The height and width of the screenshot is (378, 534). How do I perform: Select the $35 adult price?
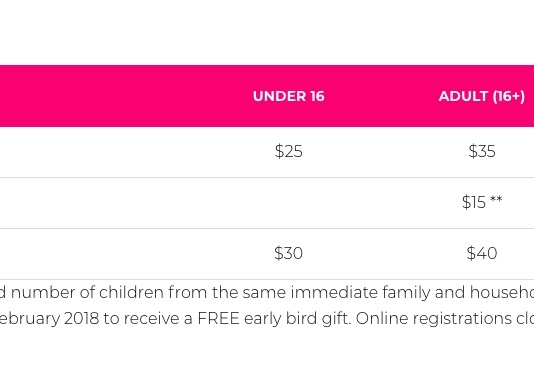482,151
